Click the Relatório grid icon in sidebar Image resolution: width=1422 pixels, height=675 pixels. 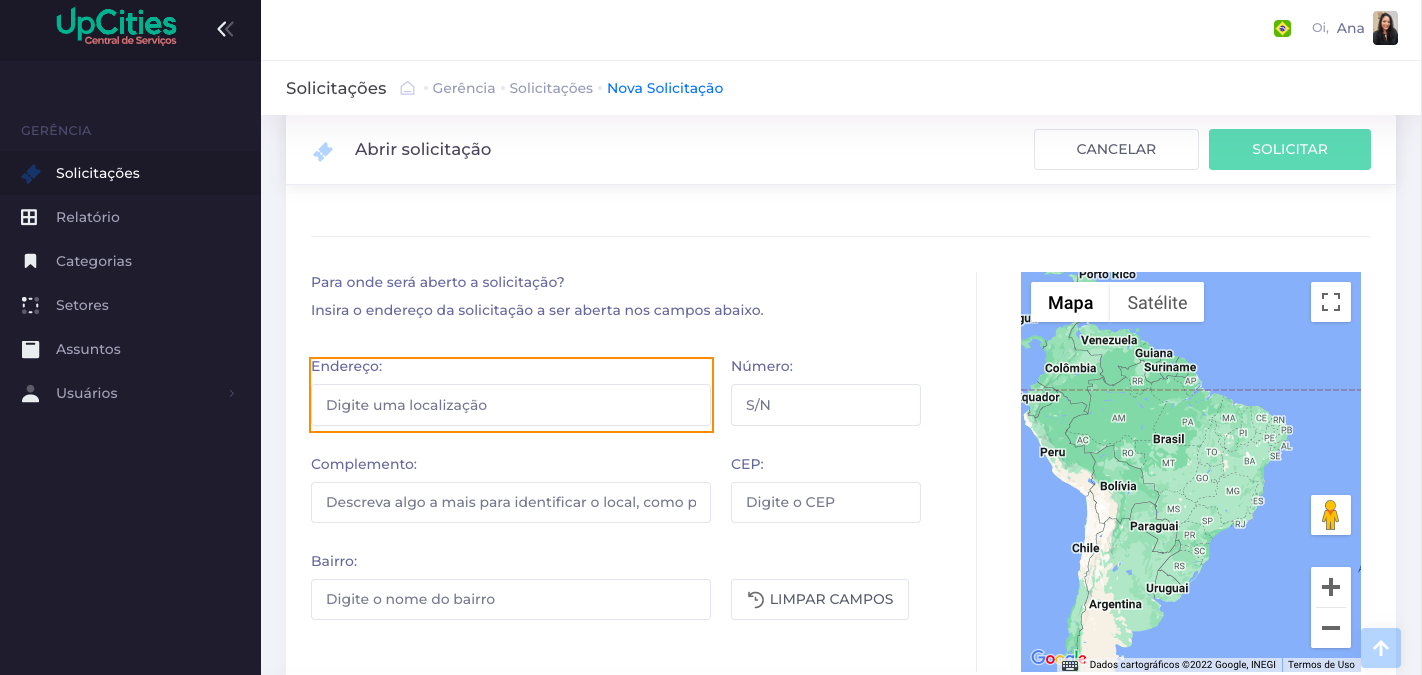point(30,217)
